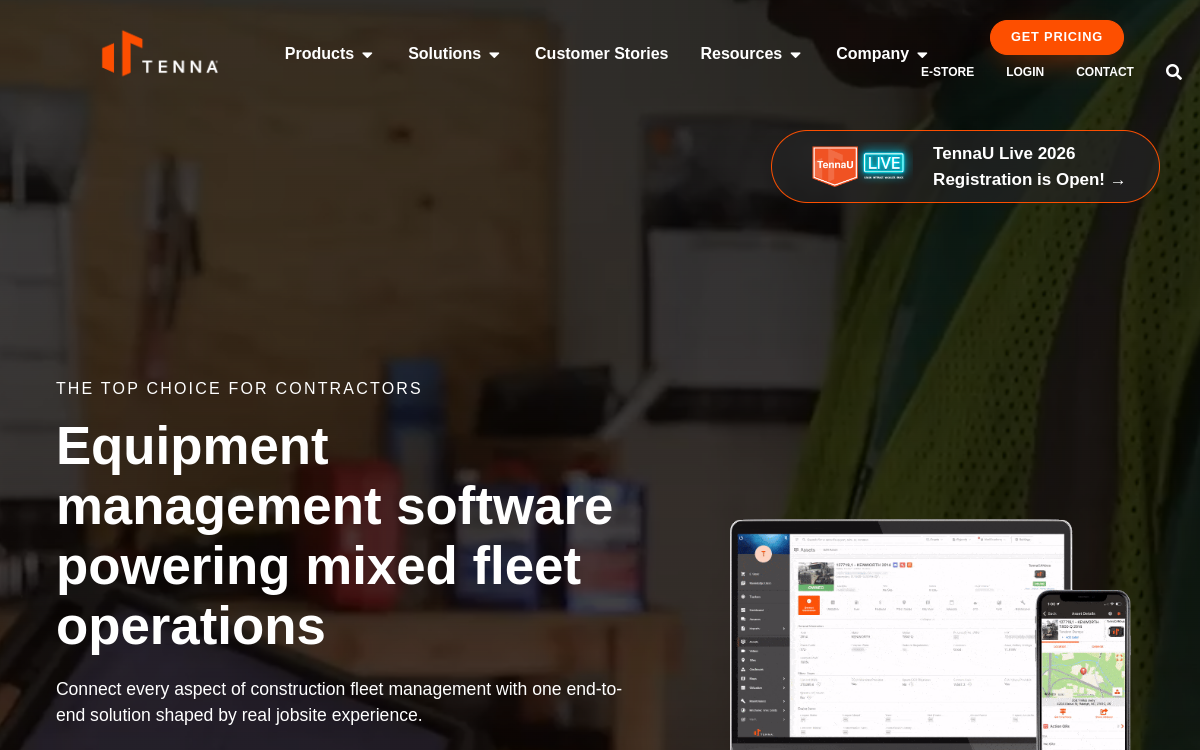Viewport: 1200px width, 750px height.
Task: Click the "Equipment management software" headline
Action: [x=335, y=535]
